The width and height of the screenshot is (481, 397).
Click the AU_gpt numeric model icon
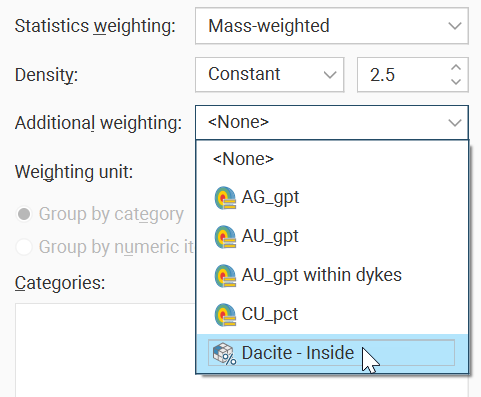(225, 237)
